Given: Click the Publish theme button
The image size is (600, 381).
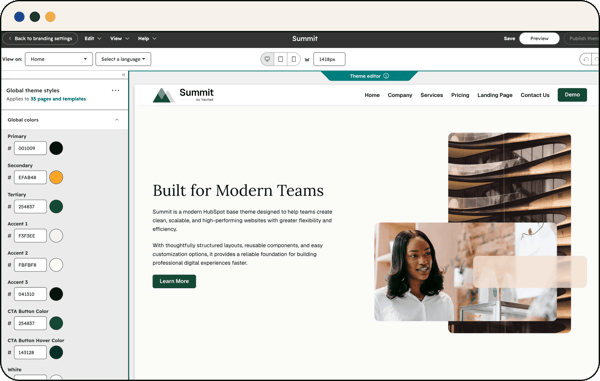Looking at the screenshot, I should (x=581, y=39).
